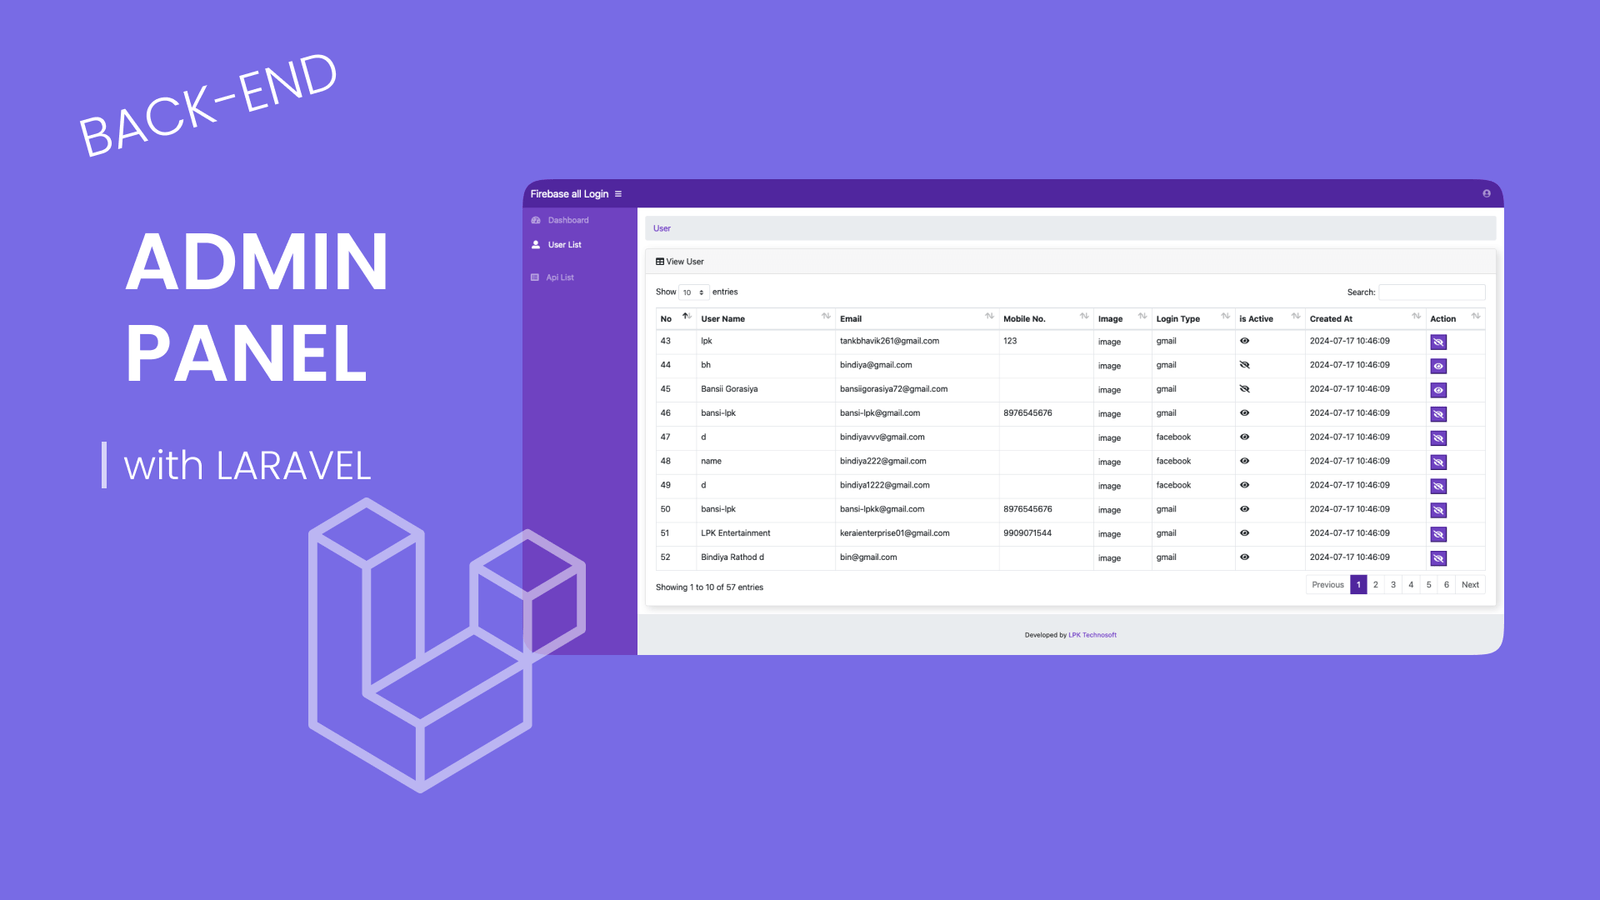This screenshot has width=1600, height=900.
Task: Toggle the sidebar hamburger menu icon
Action: tap(618, 194)
